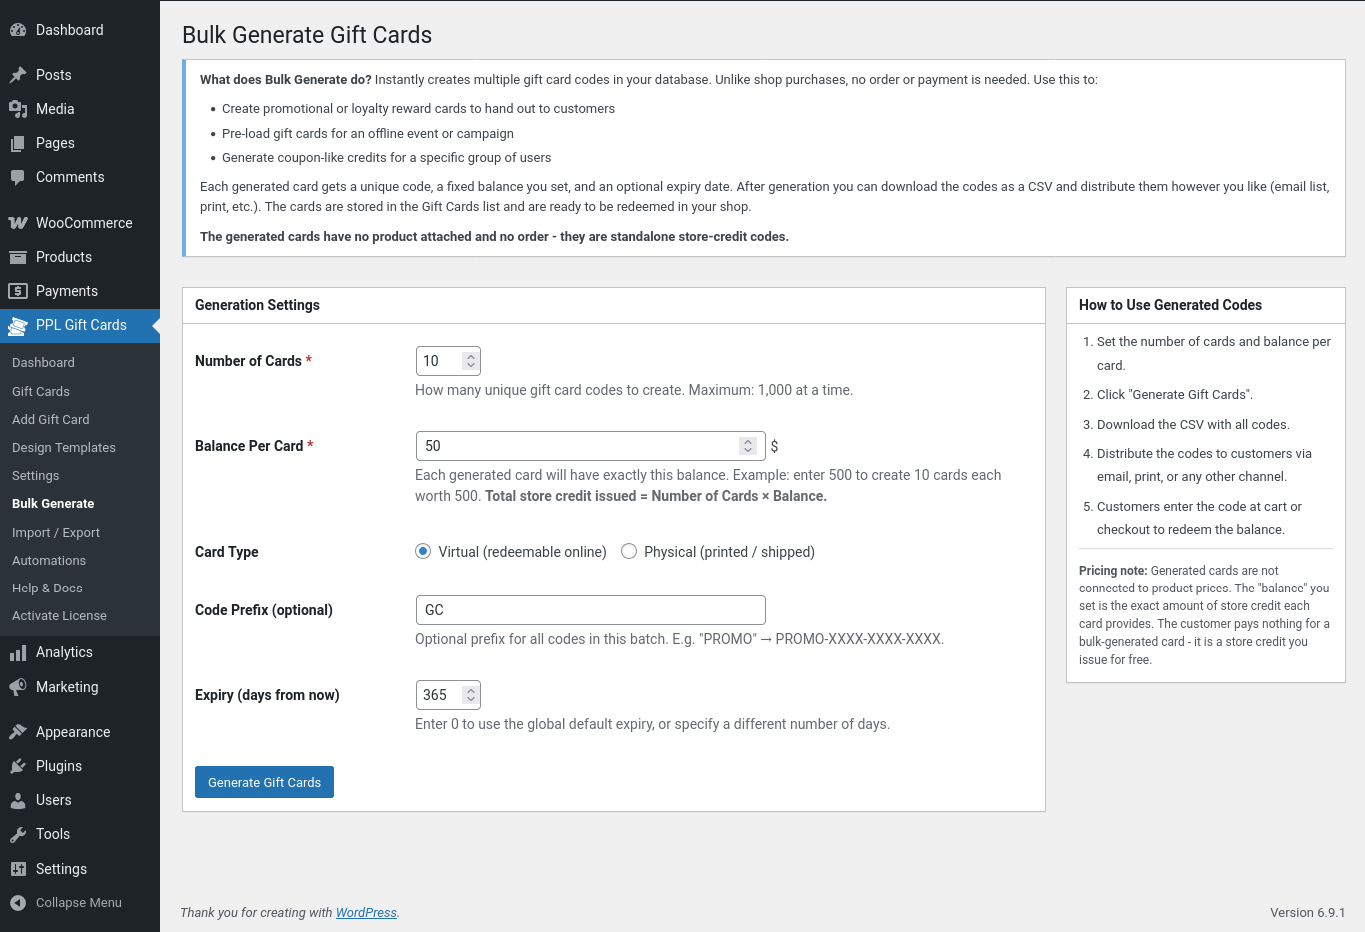1365x932 pixels.
Task: Focus the Code Prefix text field
Action: coord(590,610)
